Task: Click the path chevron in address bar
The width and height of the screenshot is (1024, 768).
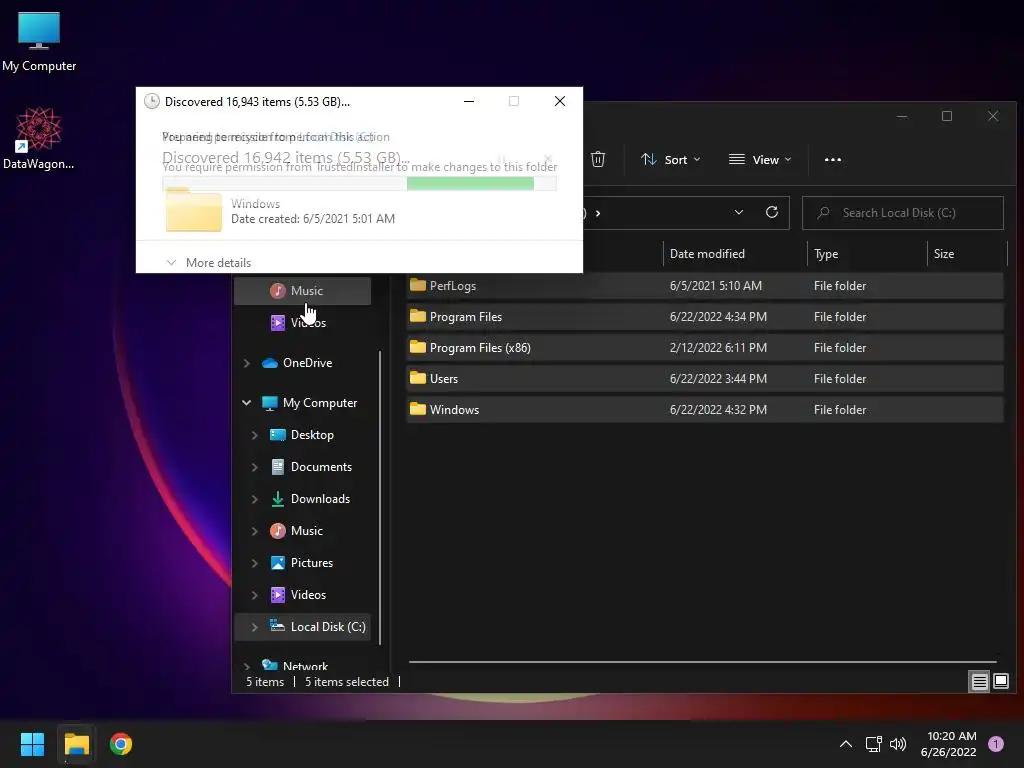Action: click(x=598, y=213)
